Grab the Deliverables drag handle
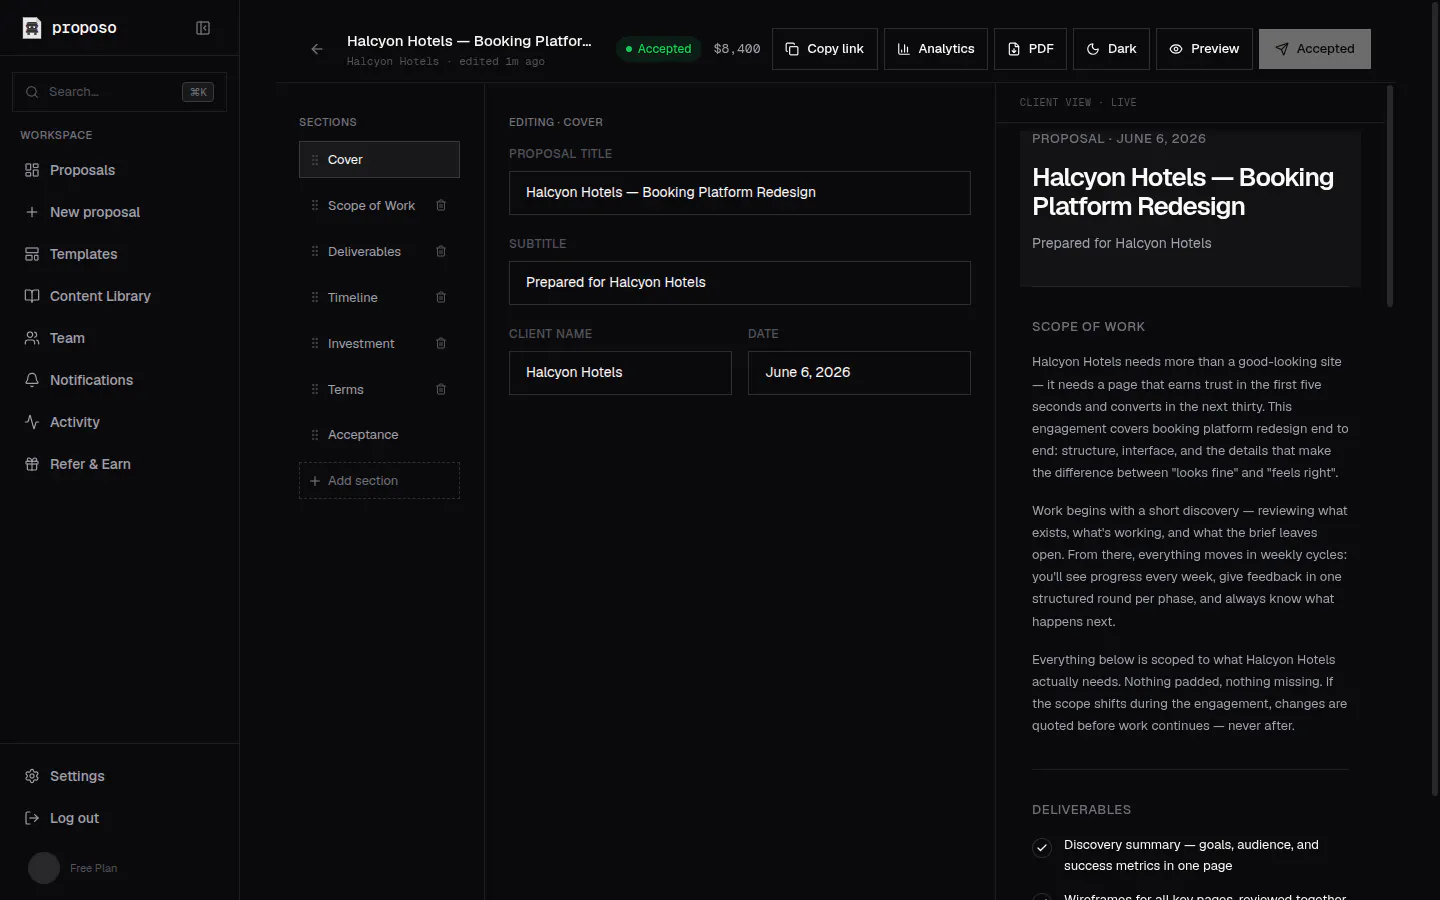The image size is (1440, 900). coord(315,251)
